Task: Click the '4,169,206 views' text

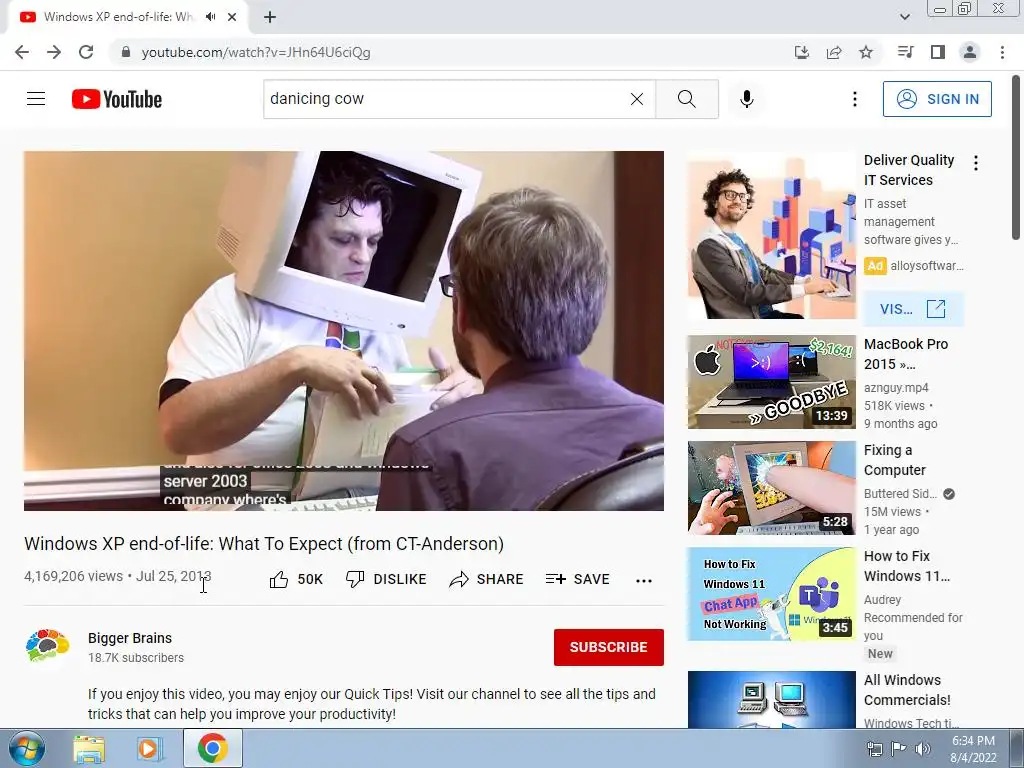Action: click(x=74, y=576)
